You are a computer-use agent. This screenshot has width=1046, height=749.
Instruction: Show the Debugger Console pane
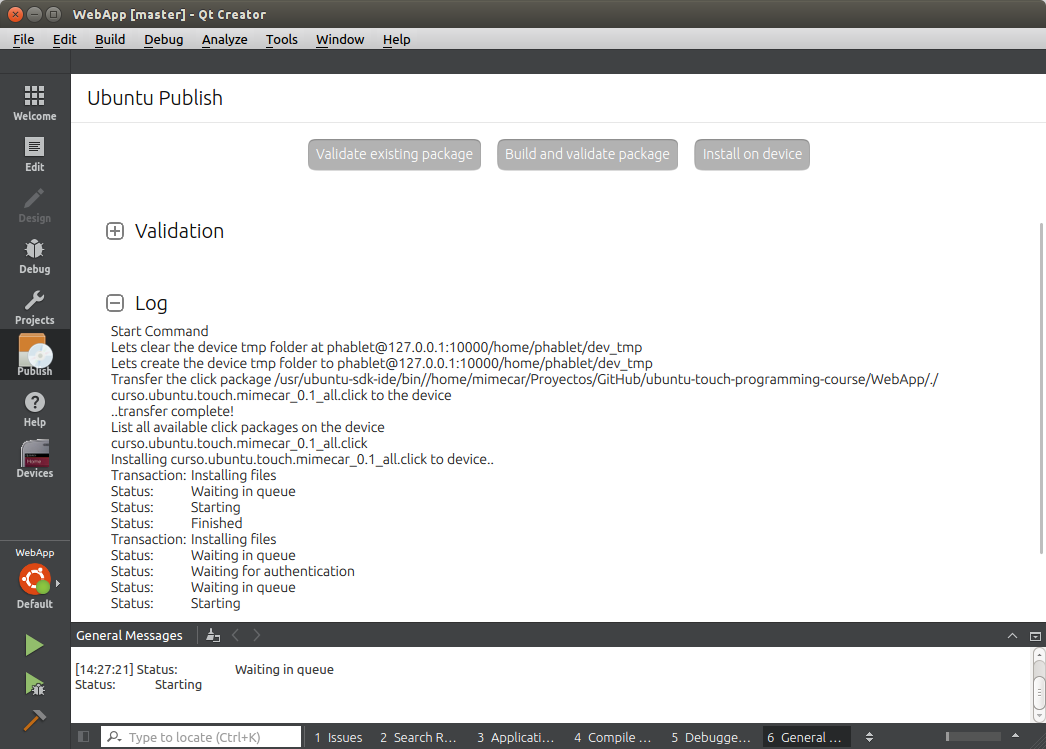click(710, 737)
